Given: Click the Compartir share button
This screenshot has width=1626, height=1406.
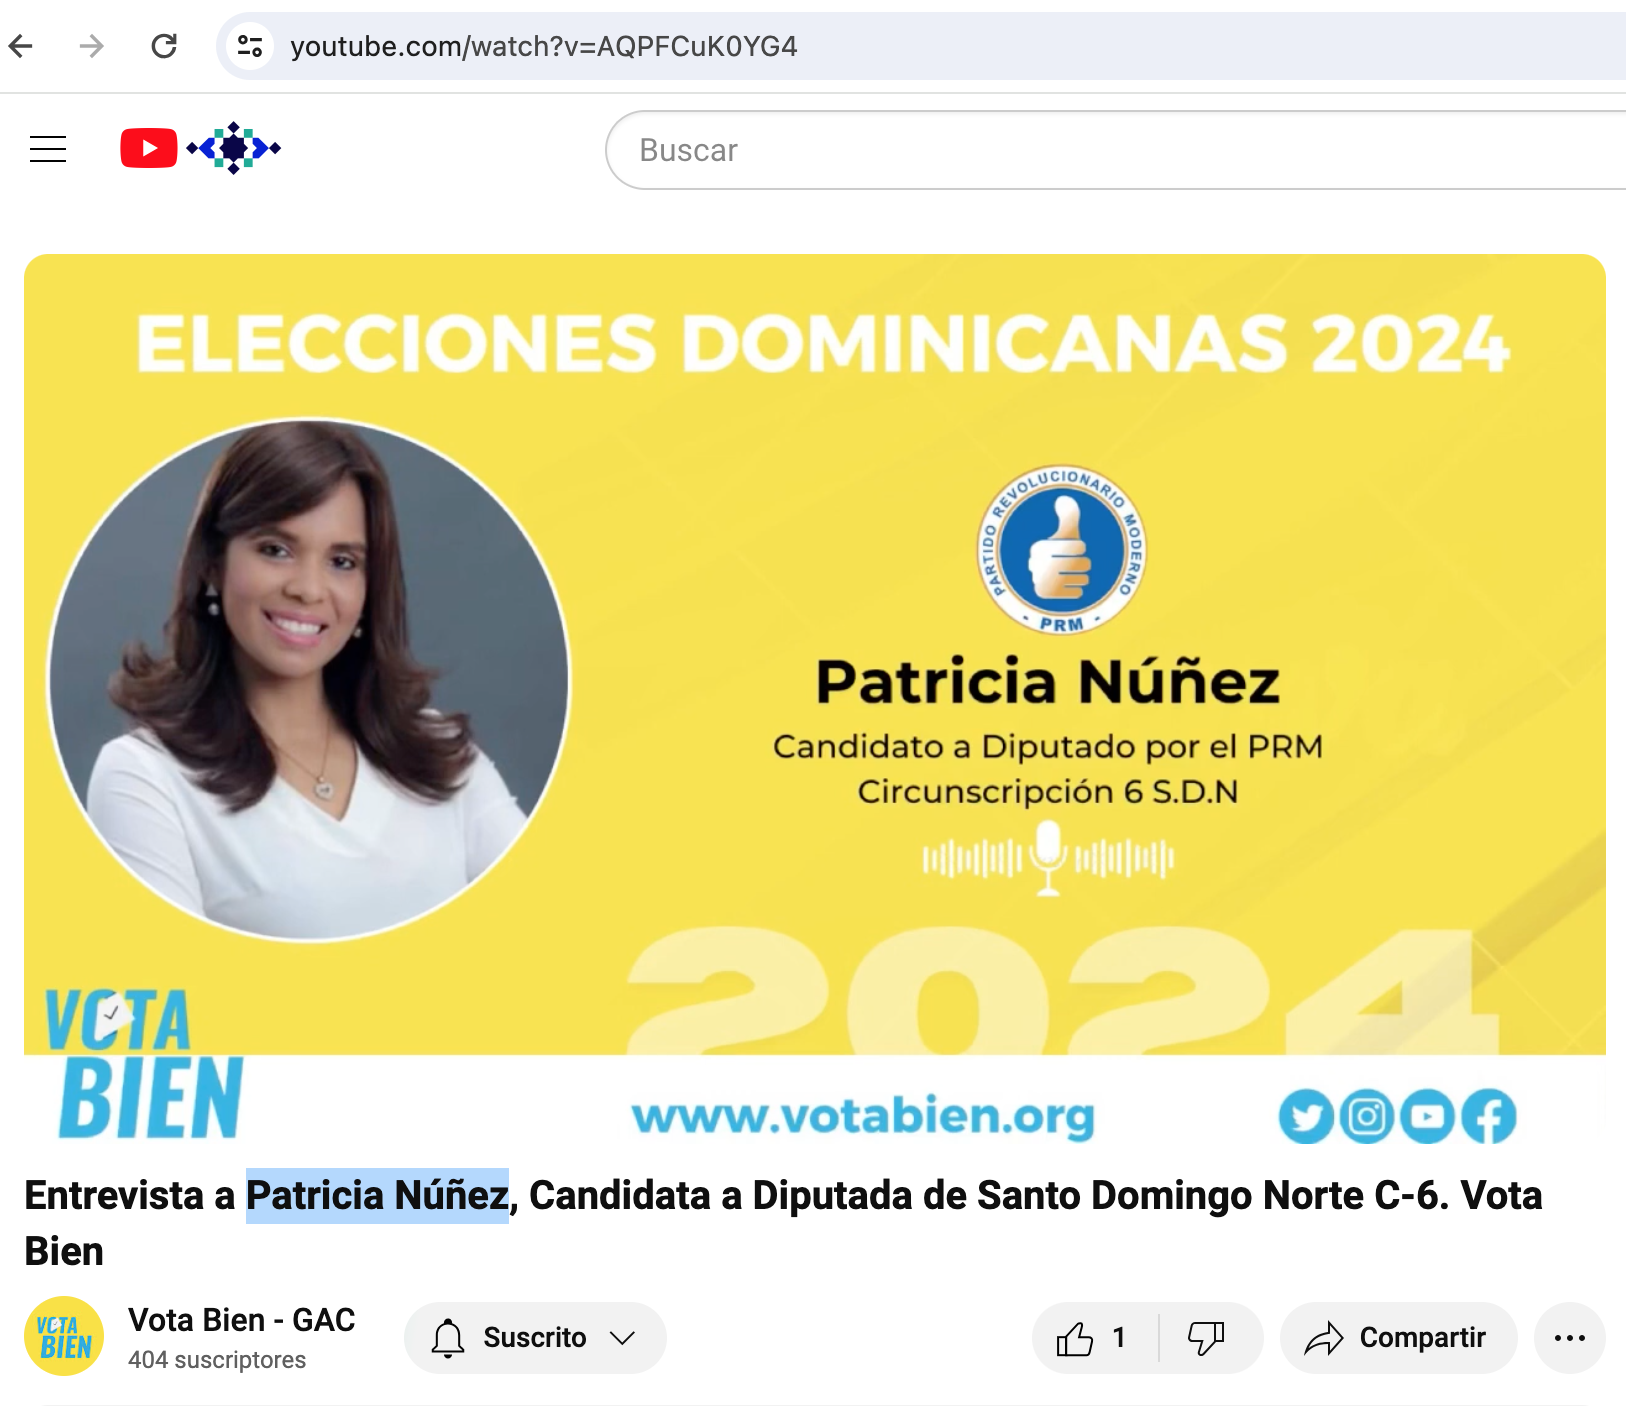Looking at the screenshot, I should pos(1398,1338).
